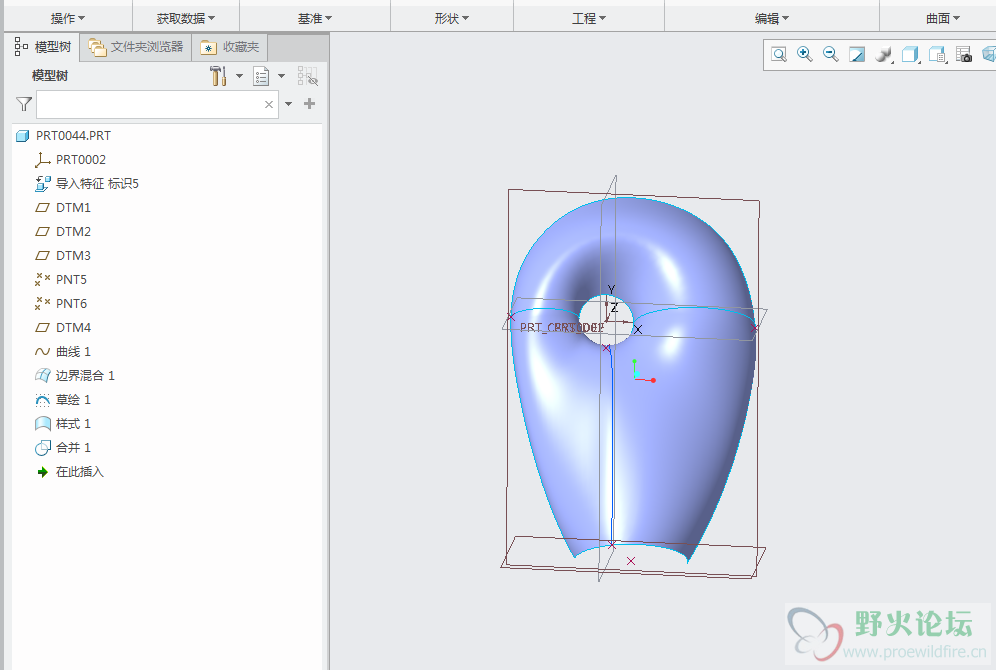Click the Zoom Out magnifier icon

tap(831, 55)
